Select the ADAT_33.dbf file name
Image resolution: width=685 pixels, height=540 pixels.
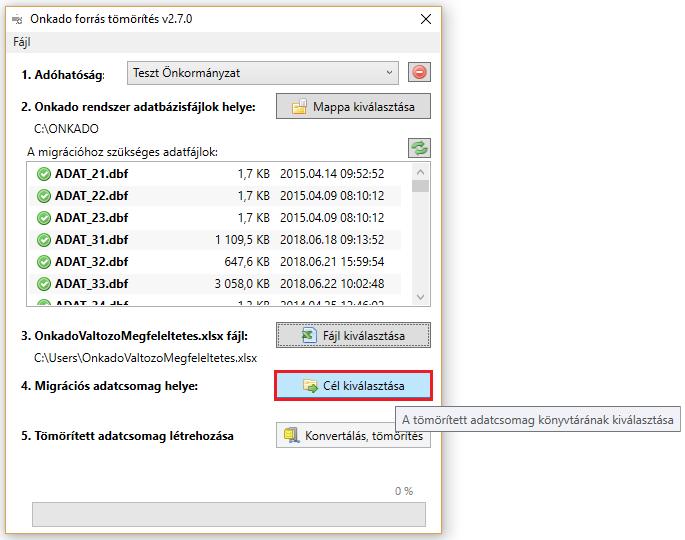(x=92, y=284)
